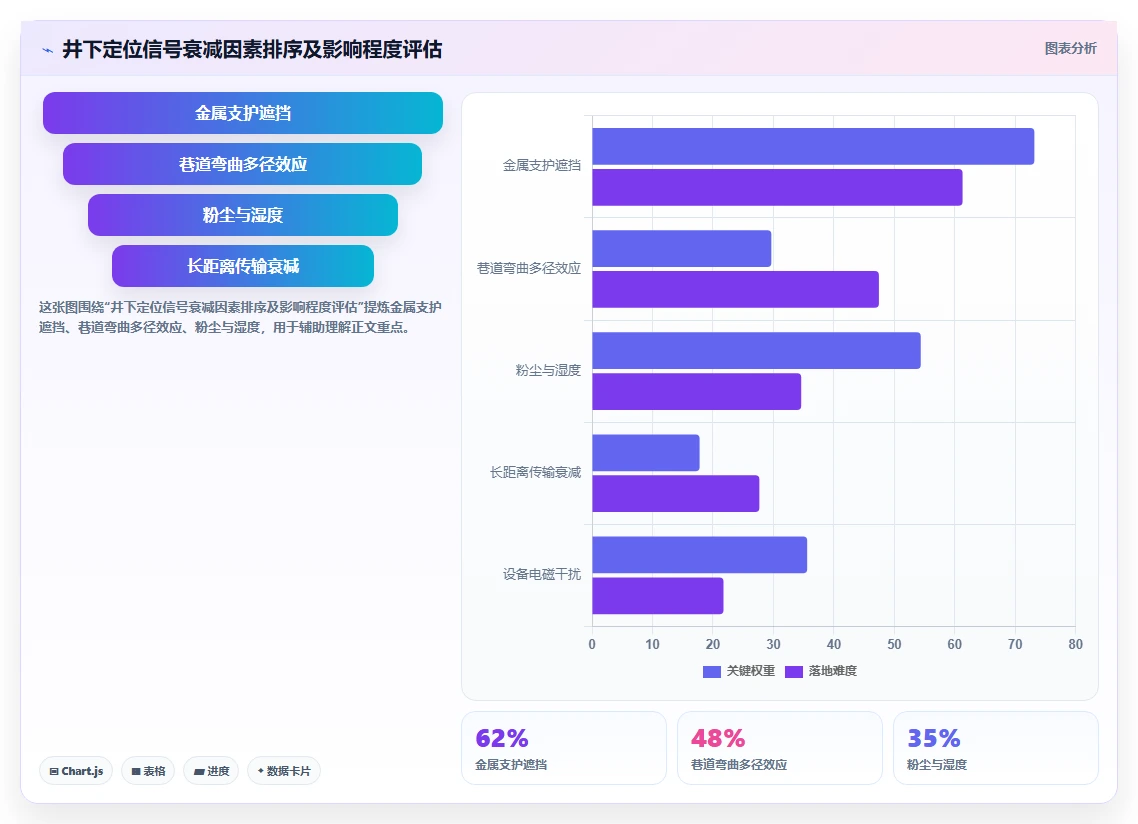This screenshot has height=824, width=1138.
Task: Click the 落地难度 bar for 长距离传输衰减
Action: [676, 494]
